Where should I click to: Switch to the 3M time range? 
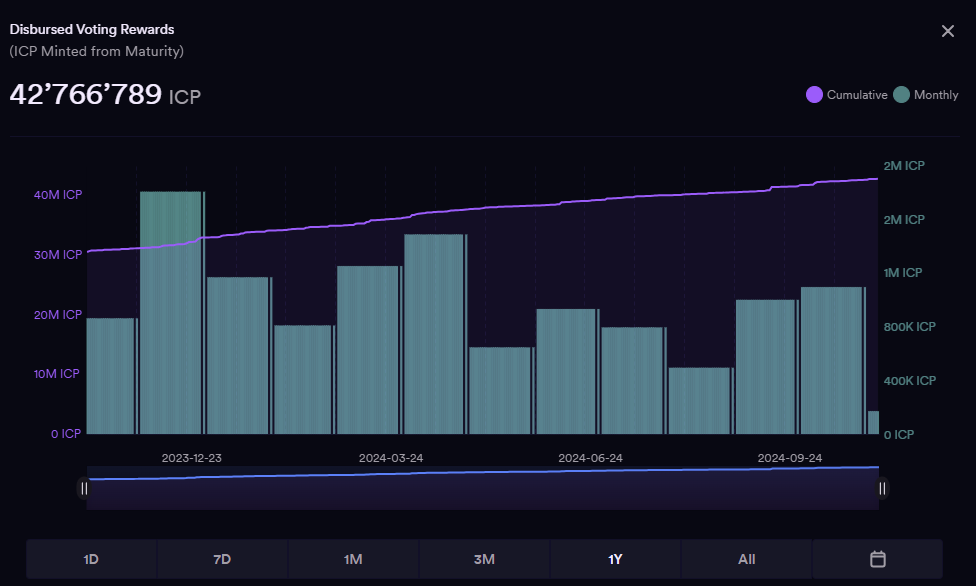pos(484,559)
